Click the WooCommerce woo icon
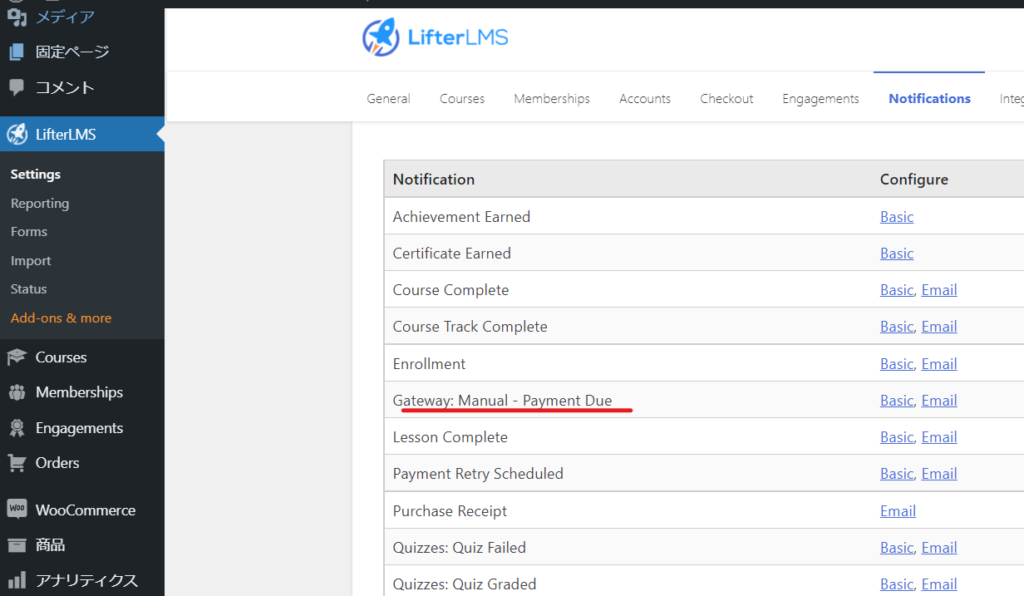This screenshot has height=596, width=1024. click(x=17, y=509)
